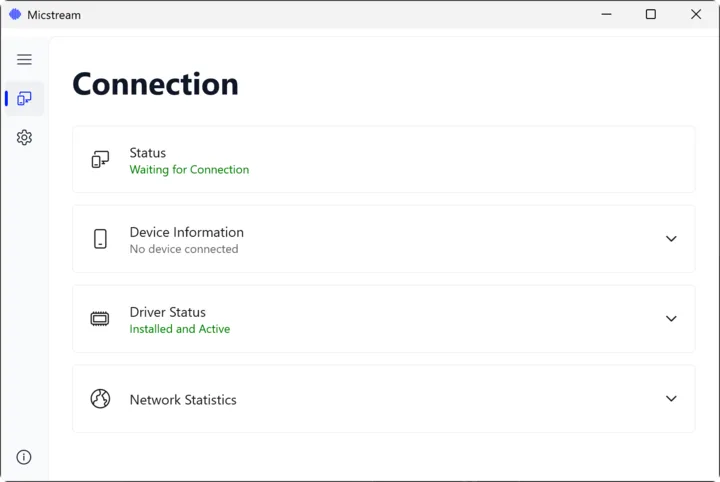Expand the Device Information chevron

[671, 239]
